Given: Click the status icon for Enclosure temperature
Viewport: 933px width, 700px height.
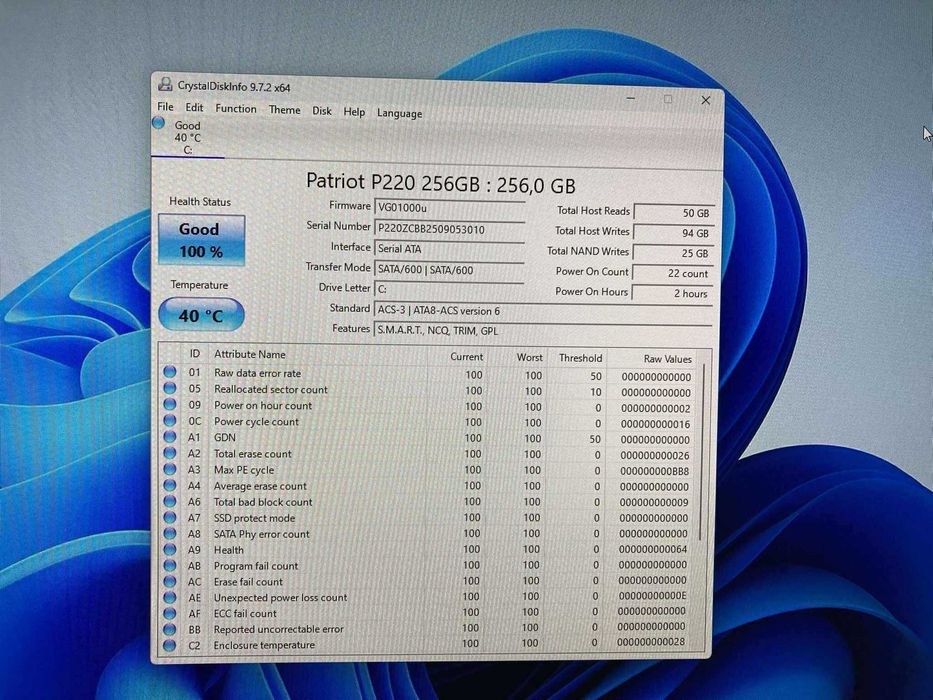Looking at the screenshot, I should tap(170, 645).
